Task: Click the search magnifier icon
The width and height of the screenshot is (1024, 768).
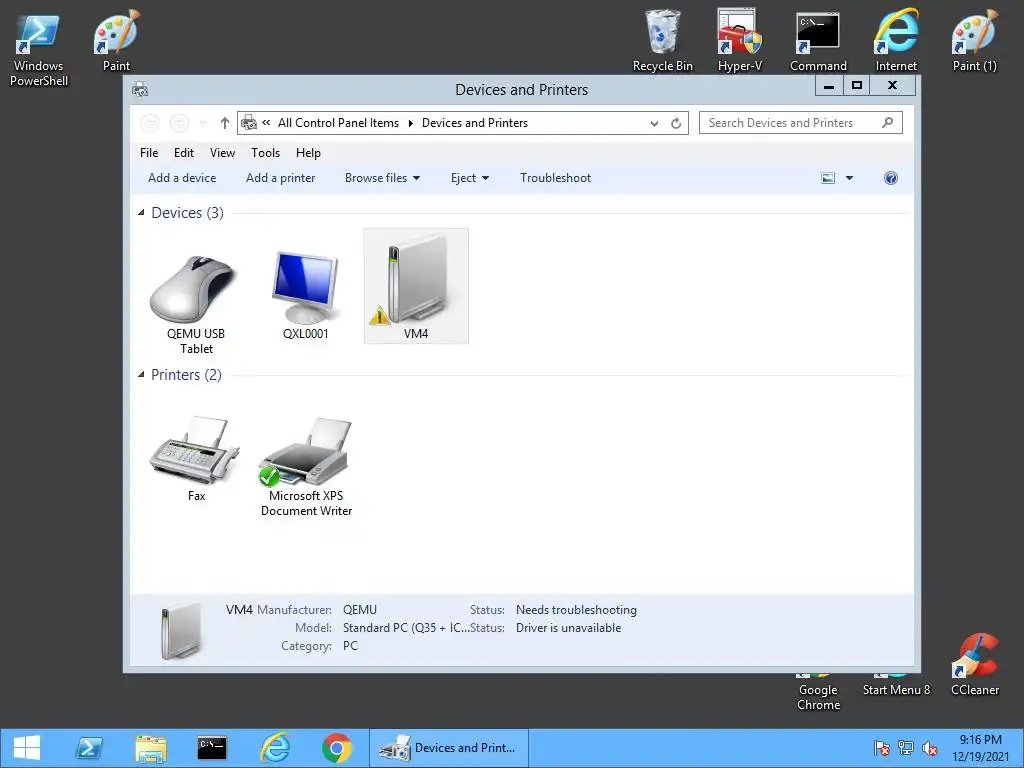Action: pos(888,122)
